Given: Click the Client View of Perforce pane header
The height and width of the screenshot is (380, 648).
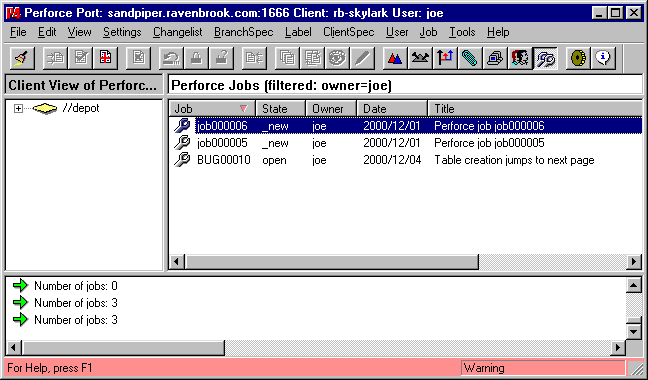Looking at the screenshot, I should point(84,86).
